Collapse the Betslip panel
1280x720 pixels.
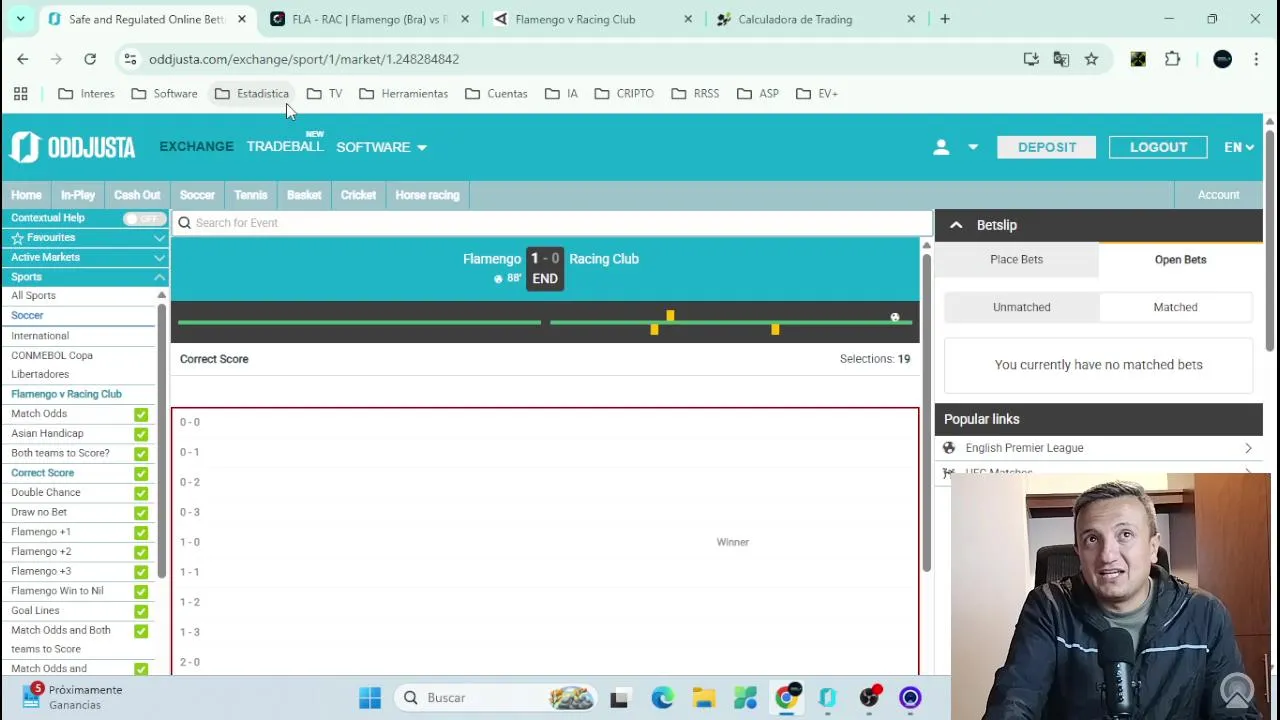(956, 225)
